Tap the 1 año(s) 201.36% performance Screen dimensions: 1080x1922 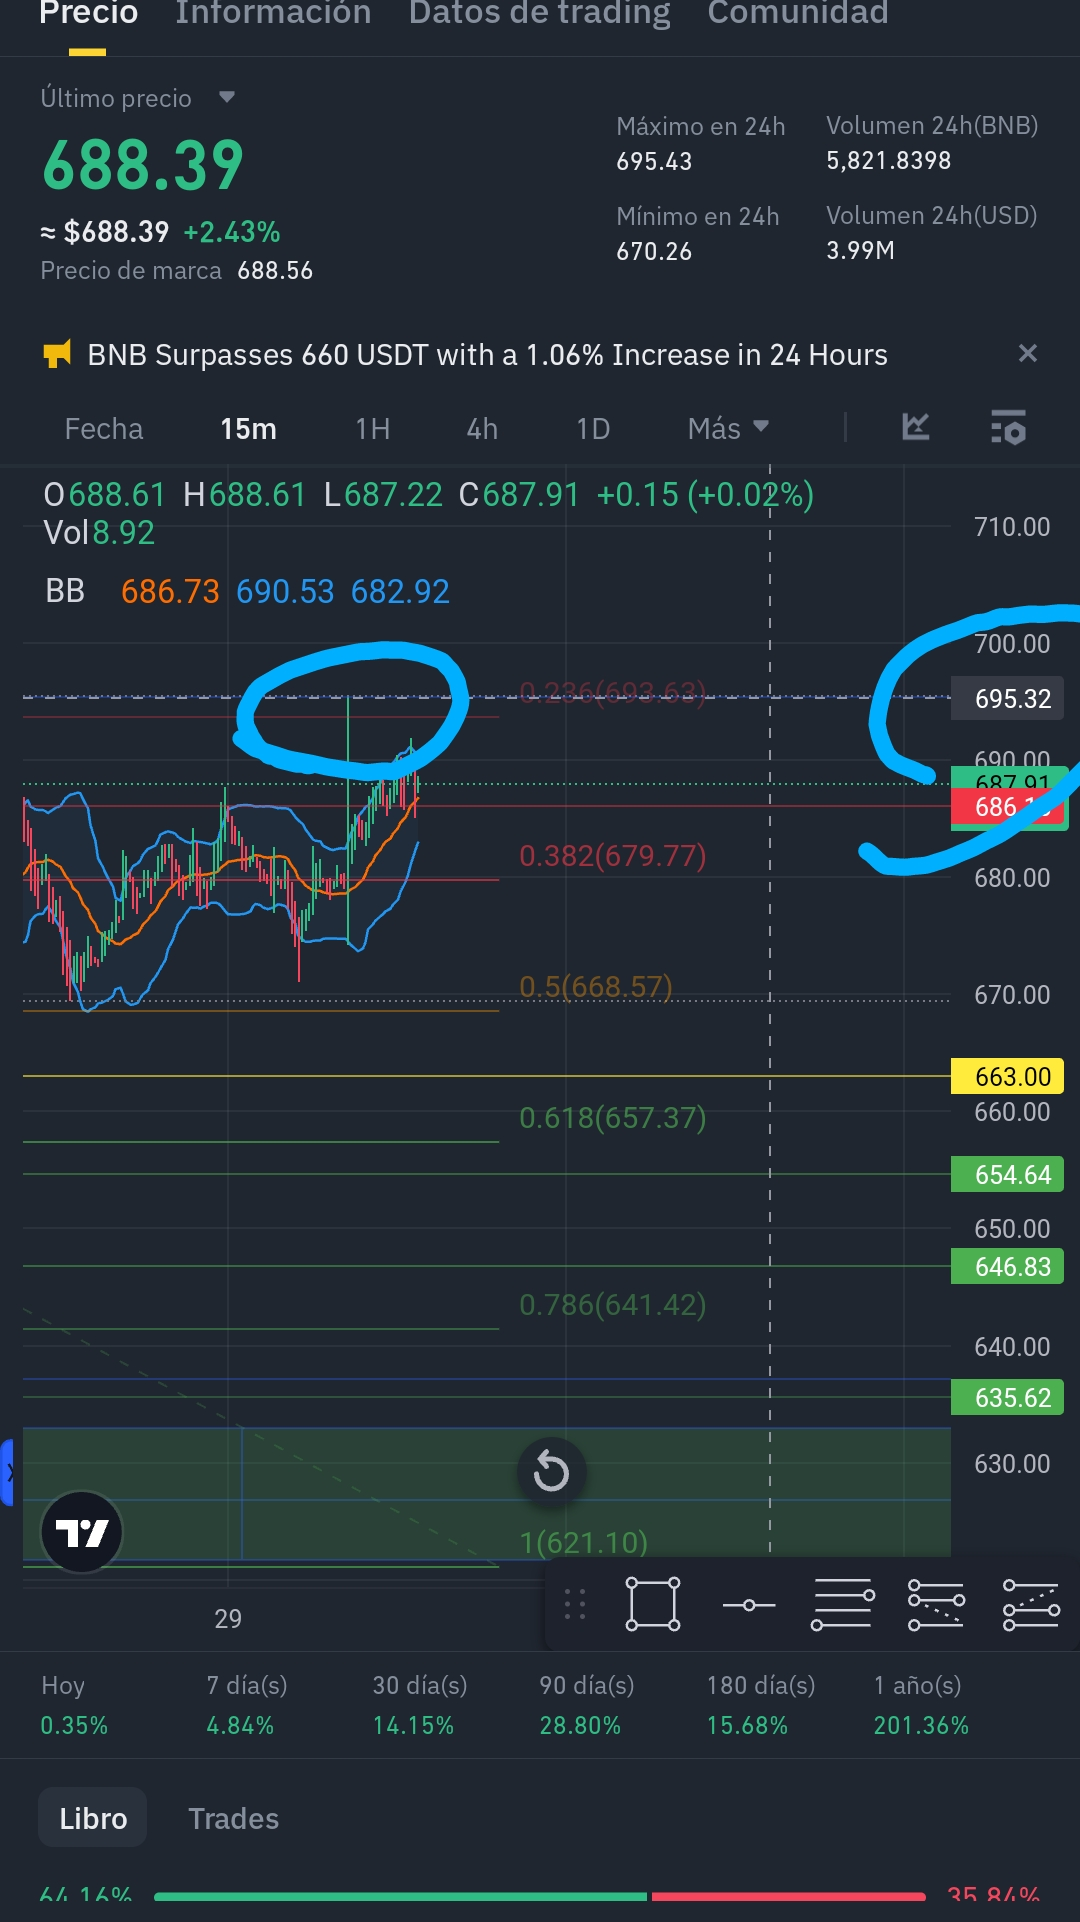point(920,1705)
